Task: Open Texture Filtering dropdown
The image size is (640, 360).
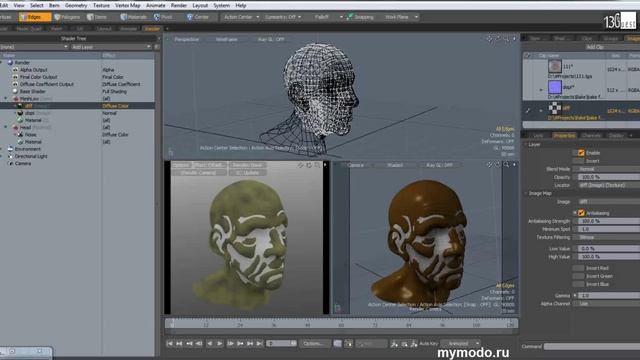Action: click(608, 237)
